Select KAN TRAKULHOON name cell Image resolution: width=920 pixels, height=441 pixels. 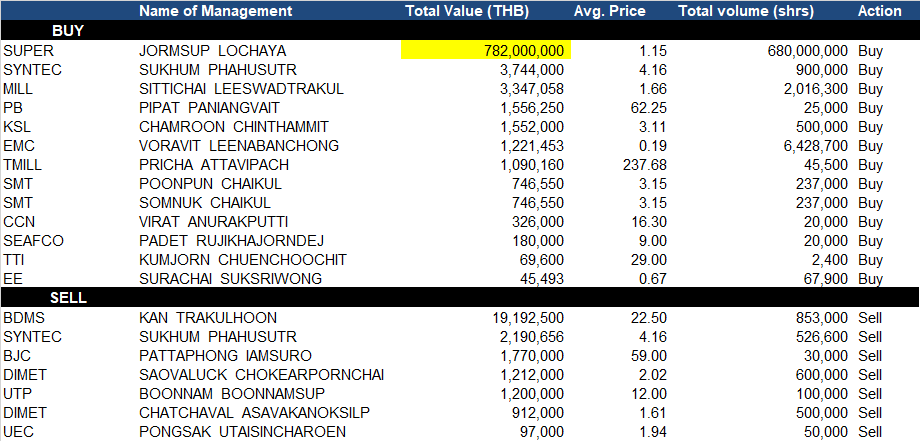click(208, 318)
